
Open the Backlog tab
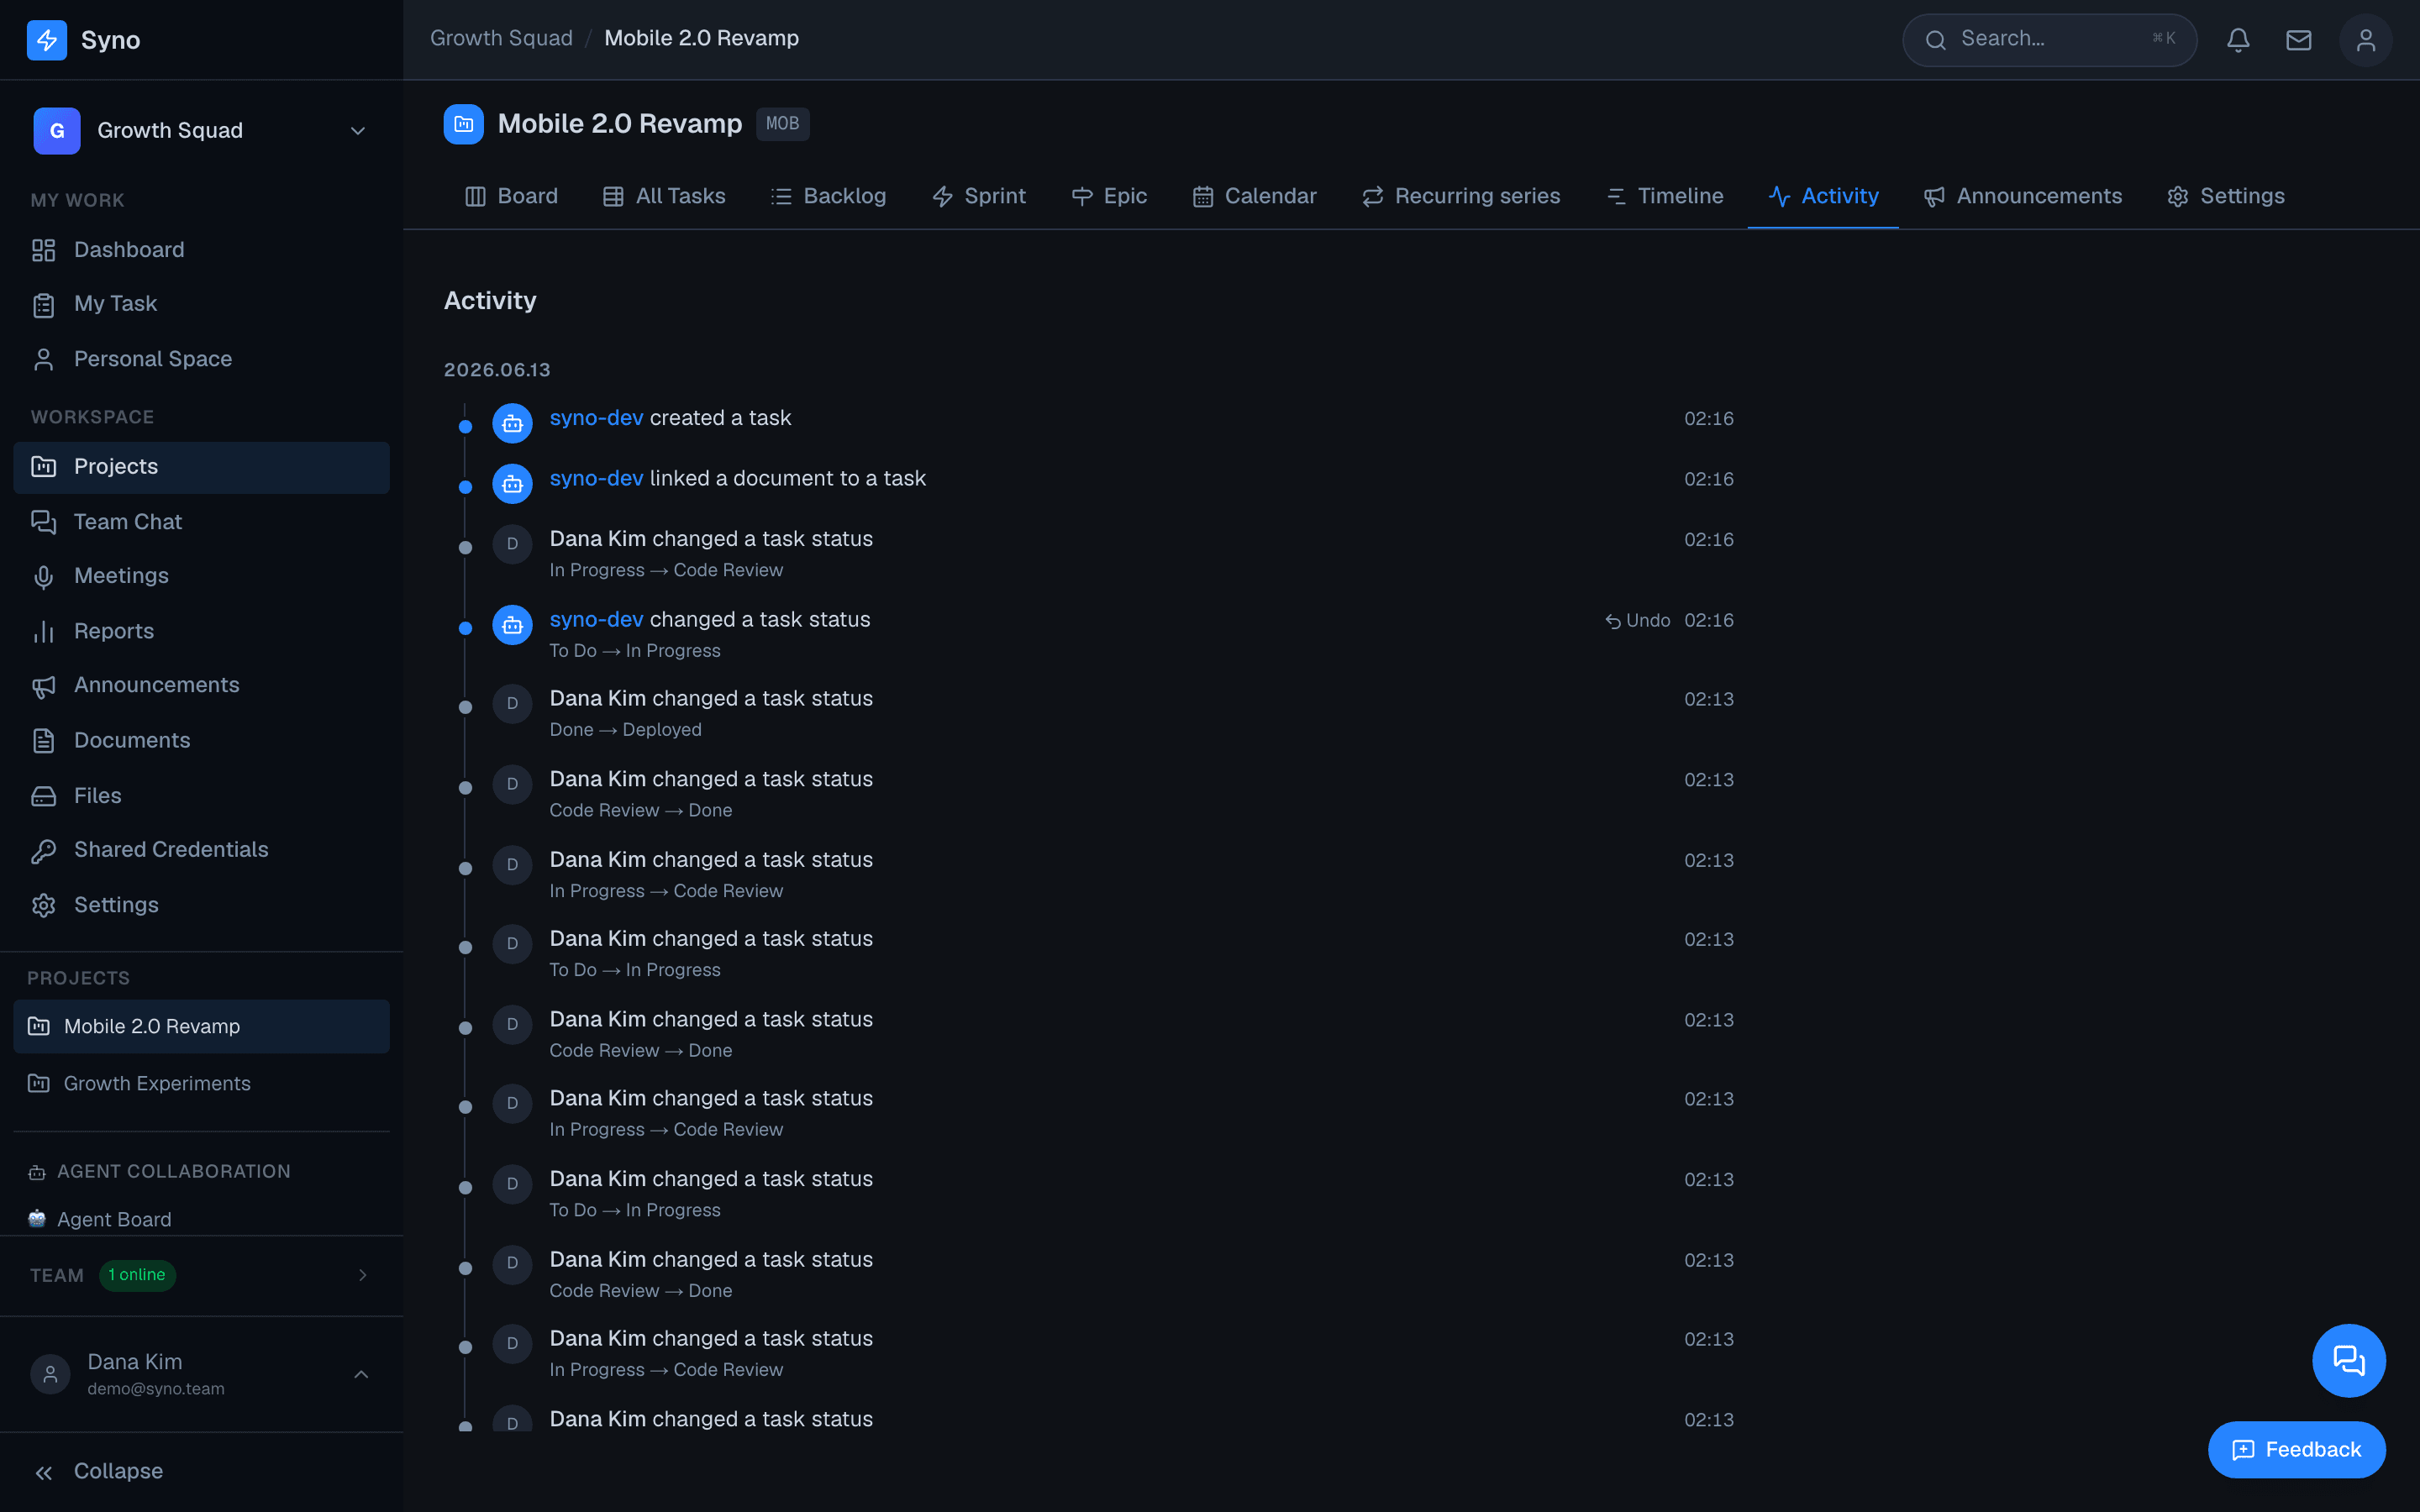tap(828, 196)
